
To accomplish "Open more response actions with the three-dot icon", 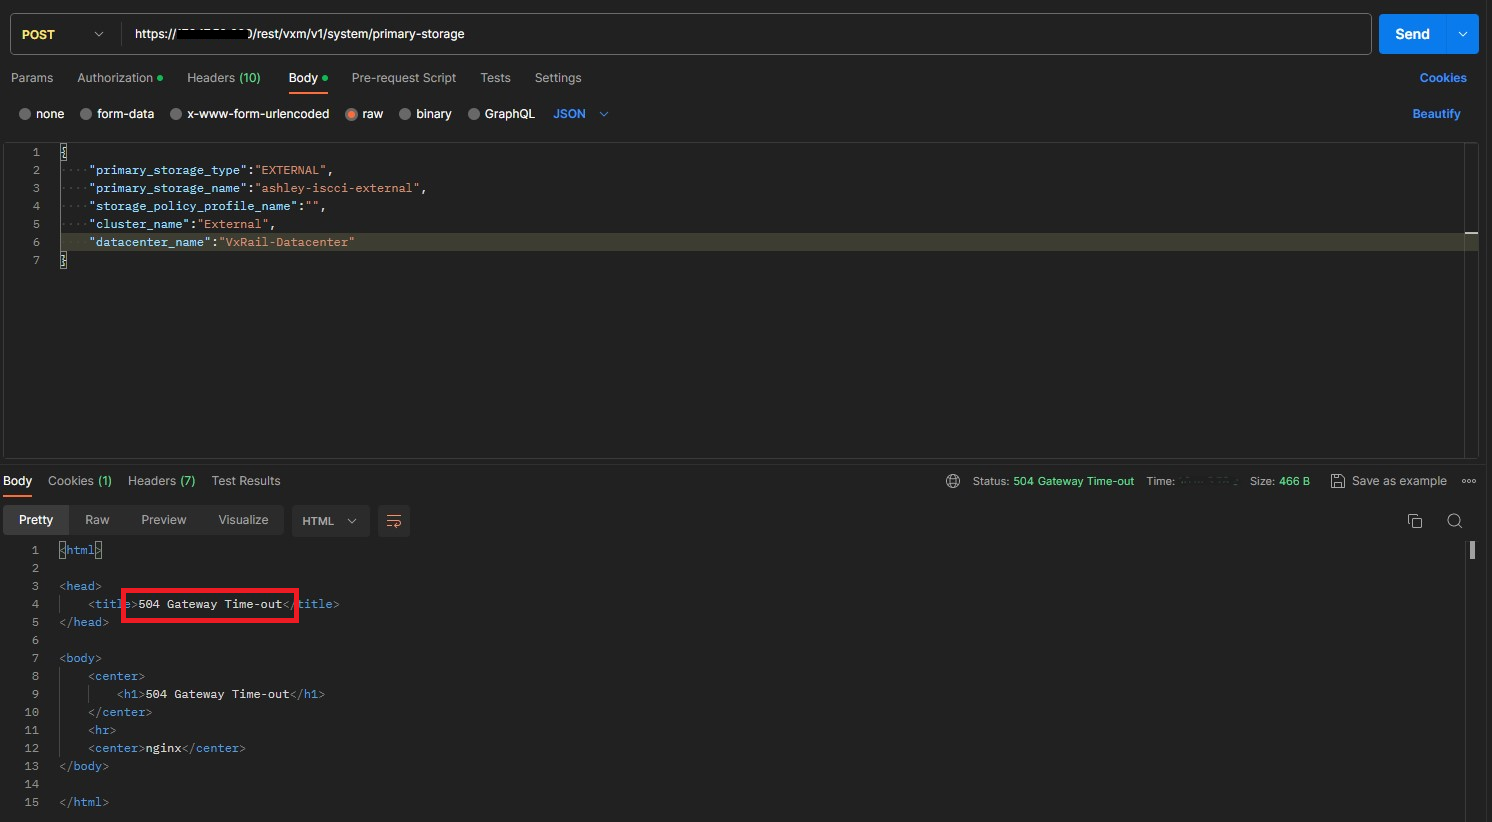I will click(x=1469, y=481).
